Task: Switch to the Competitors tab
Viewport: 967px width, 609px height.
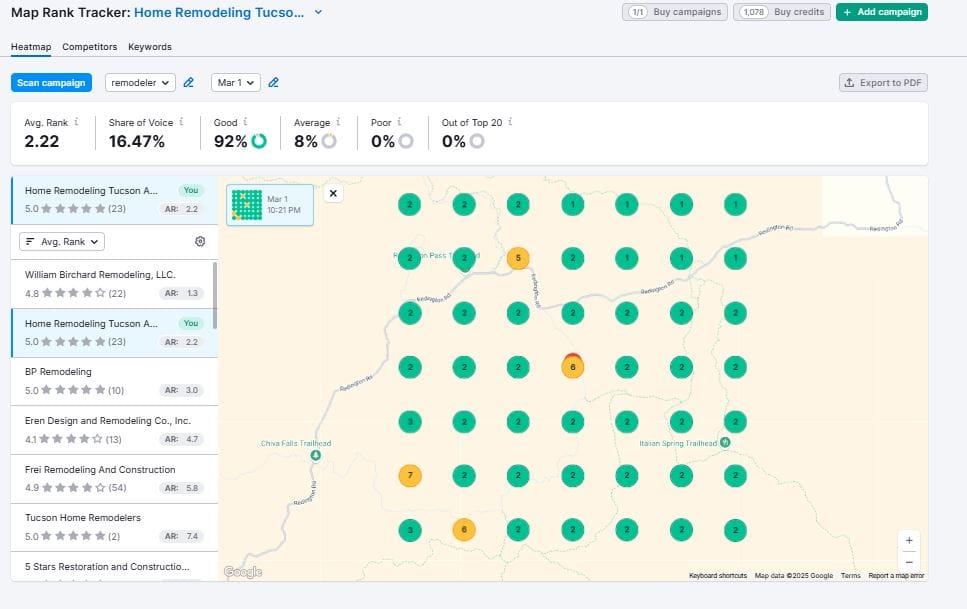Action: coord(89,47)
